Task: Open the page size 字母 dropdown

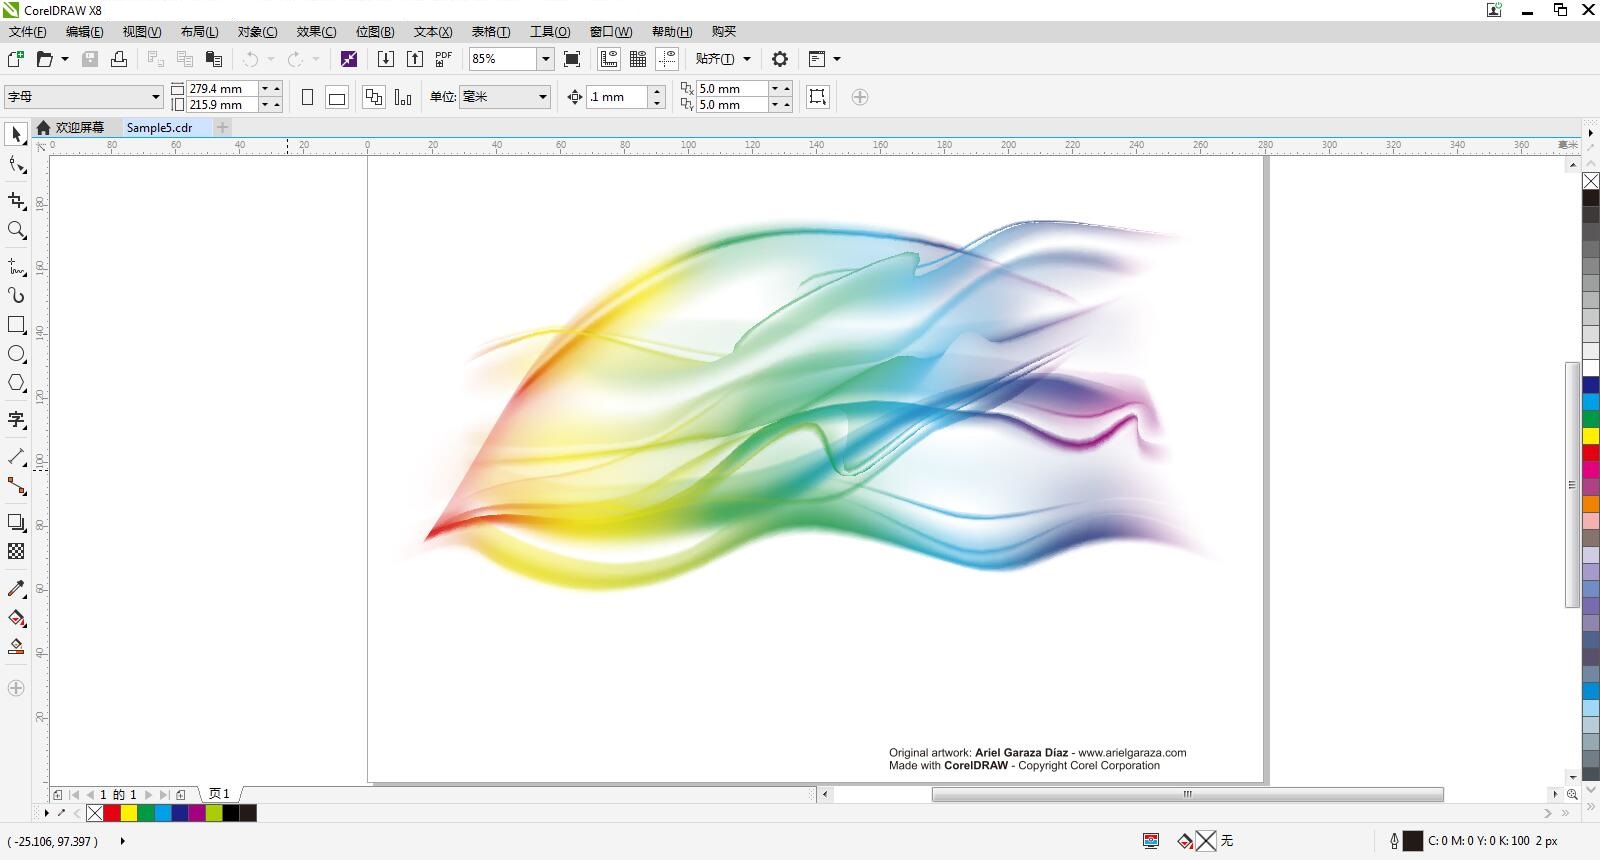Action: (x=156, y=97)
